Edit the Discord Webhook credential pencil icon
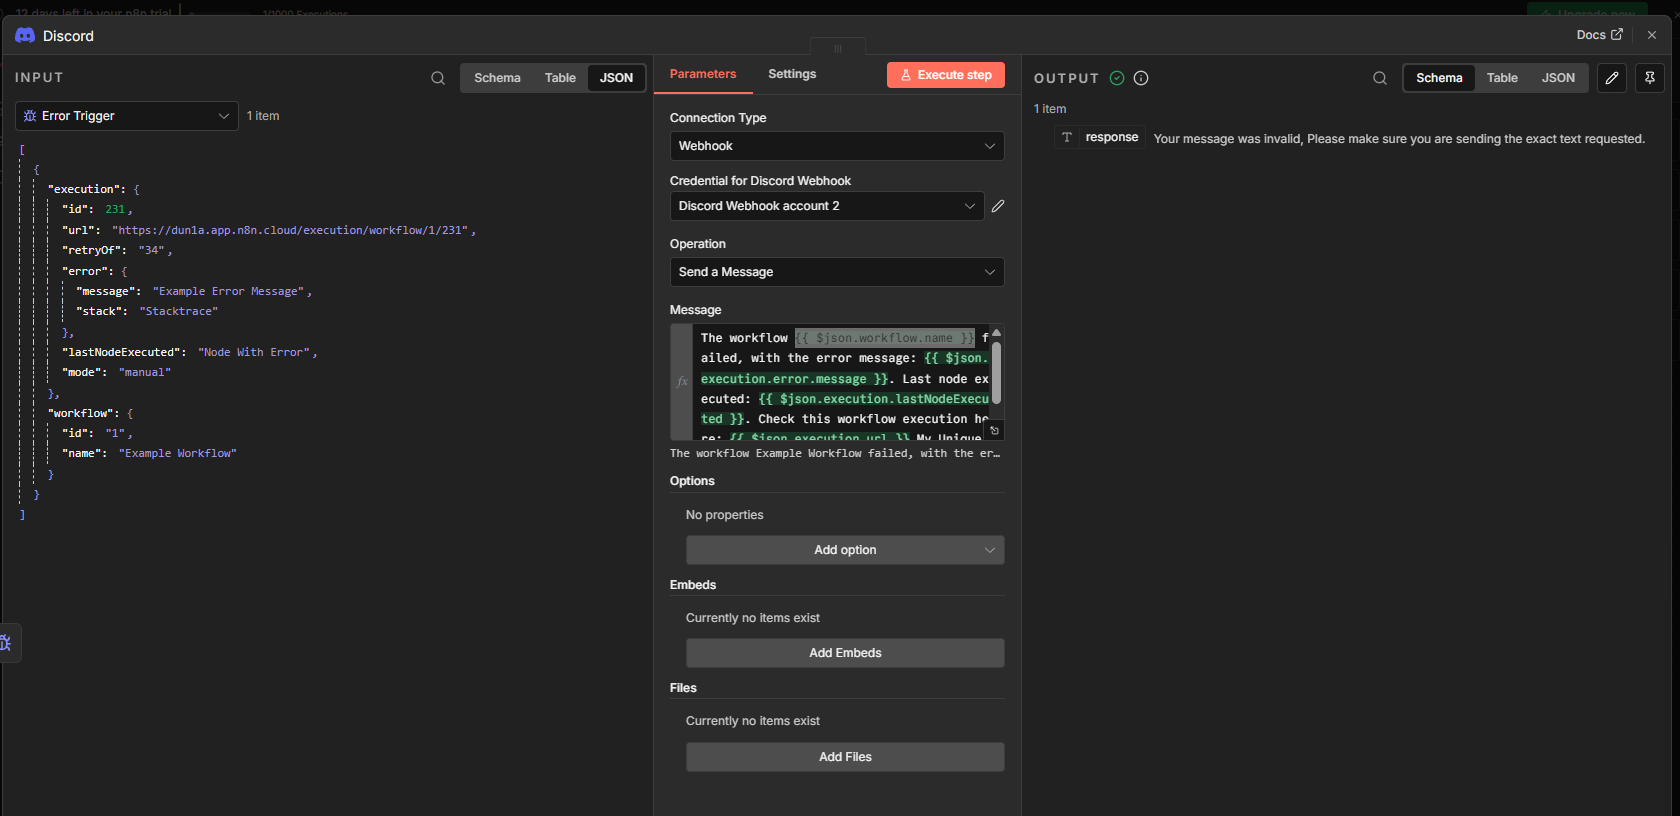This screenshot has width=1680, height=816. click(x=998, y=206)
